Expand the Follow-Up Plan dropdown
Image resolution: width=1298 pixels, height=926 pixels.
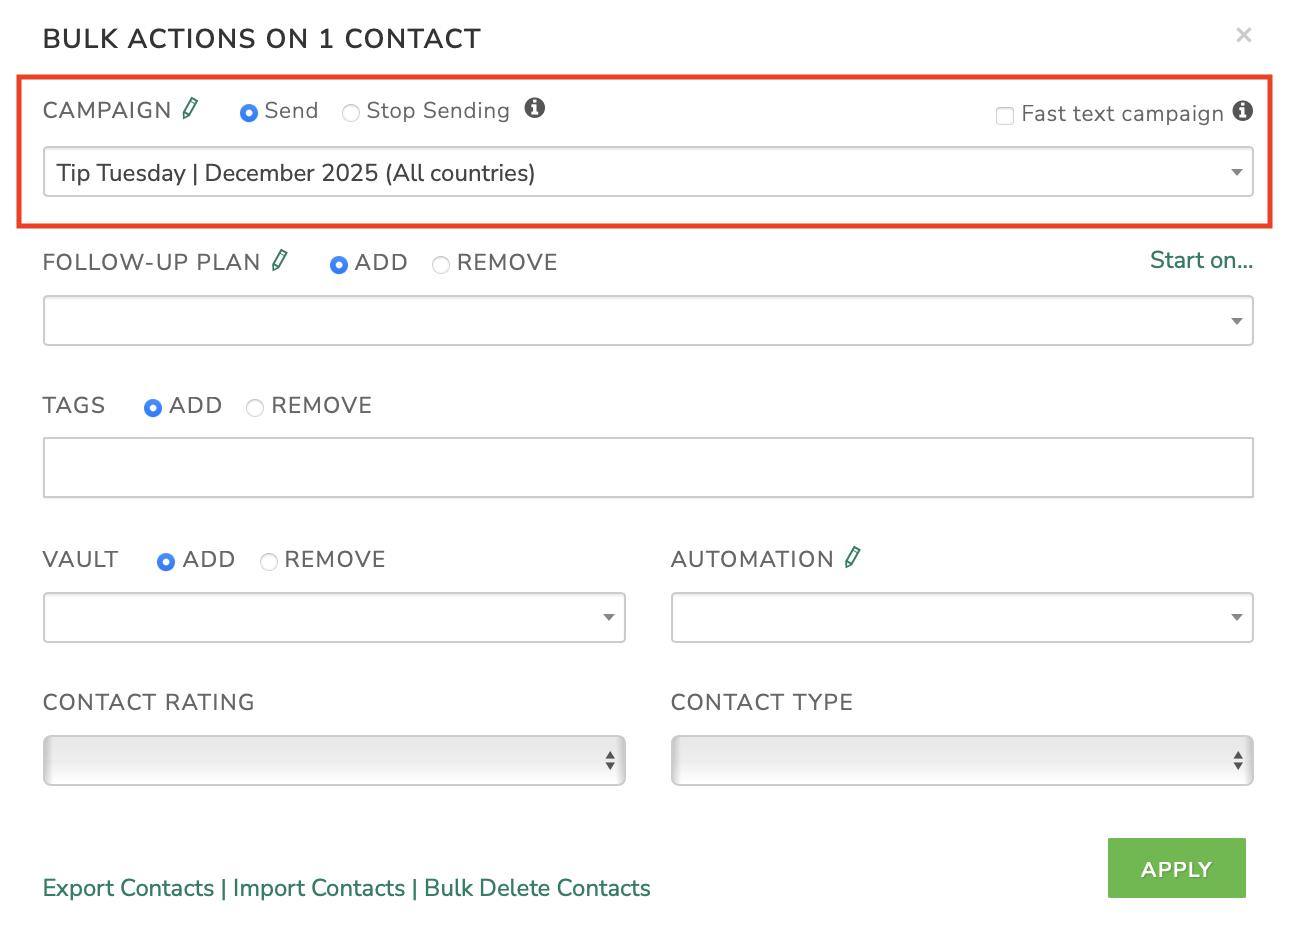tap(648, 321)
